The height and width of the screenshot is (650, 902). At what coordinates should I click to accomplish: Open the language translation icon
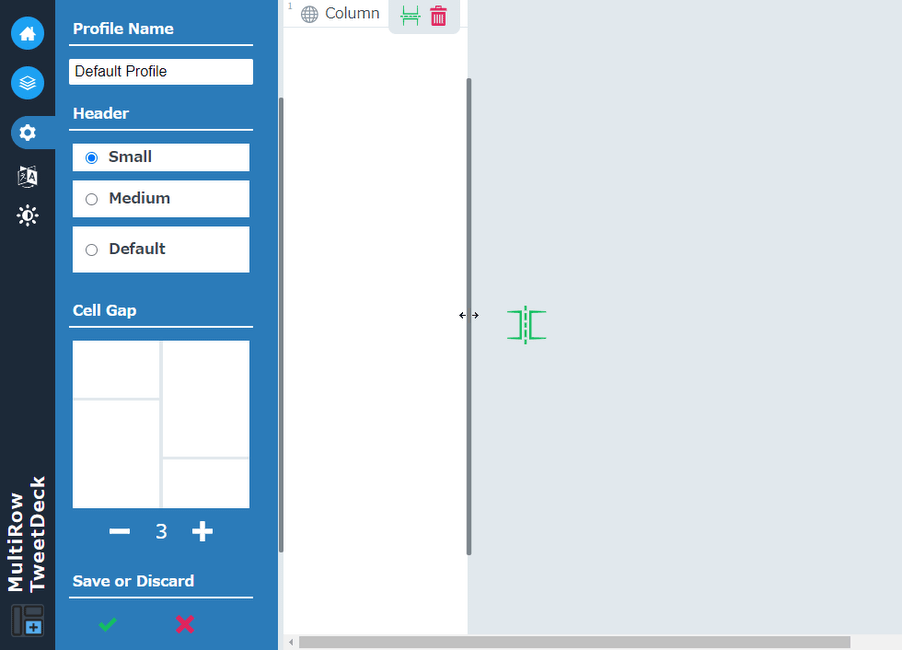pyautogui.click(x=28, y=177)
